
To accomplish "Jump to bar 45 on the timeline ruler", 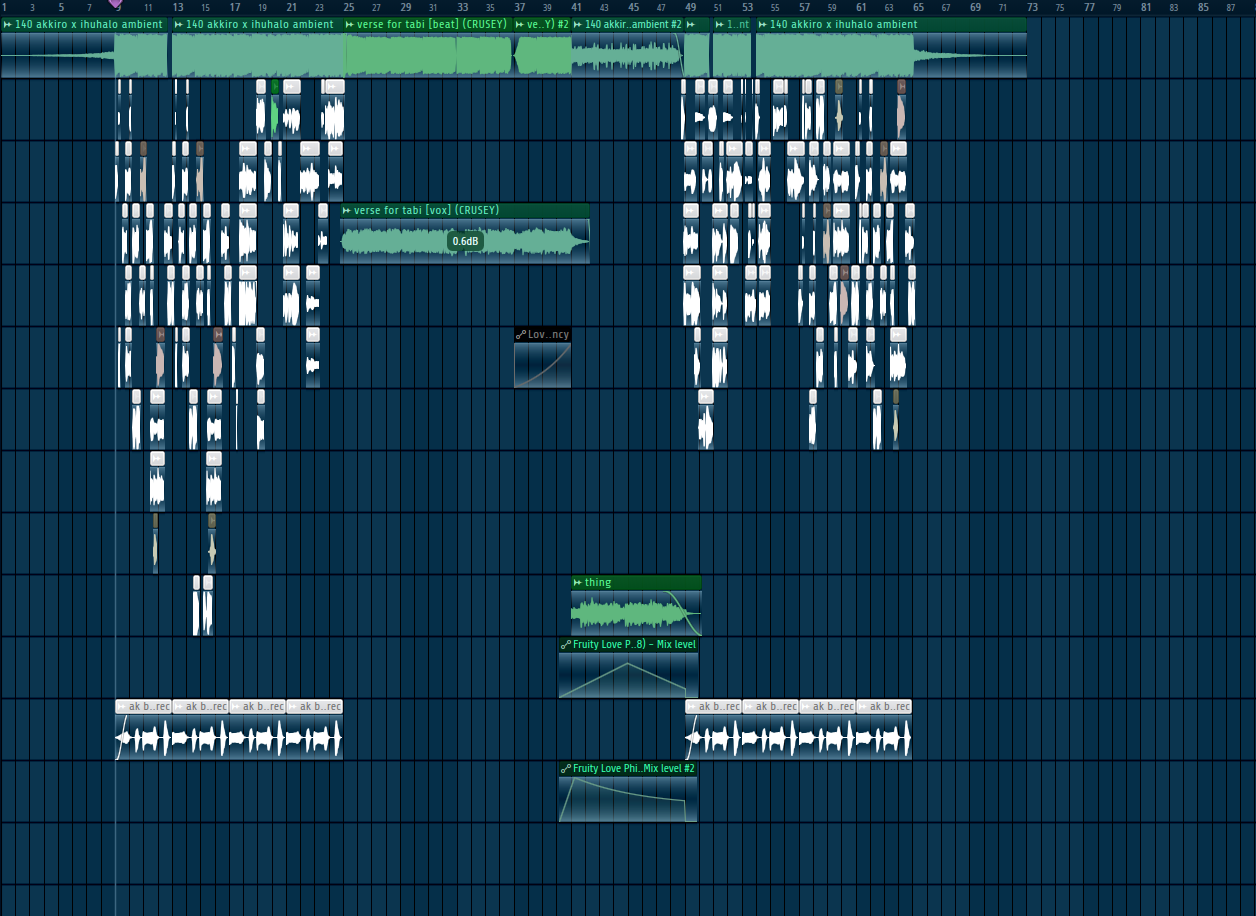I will click(x=634, y=7).
